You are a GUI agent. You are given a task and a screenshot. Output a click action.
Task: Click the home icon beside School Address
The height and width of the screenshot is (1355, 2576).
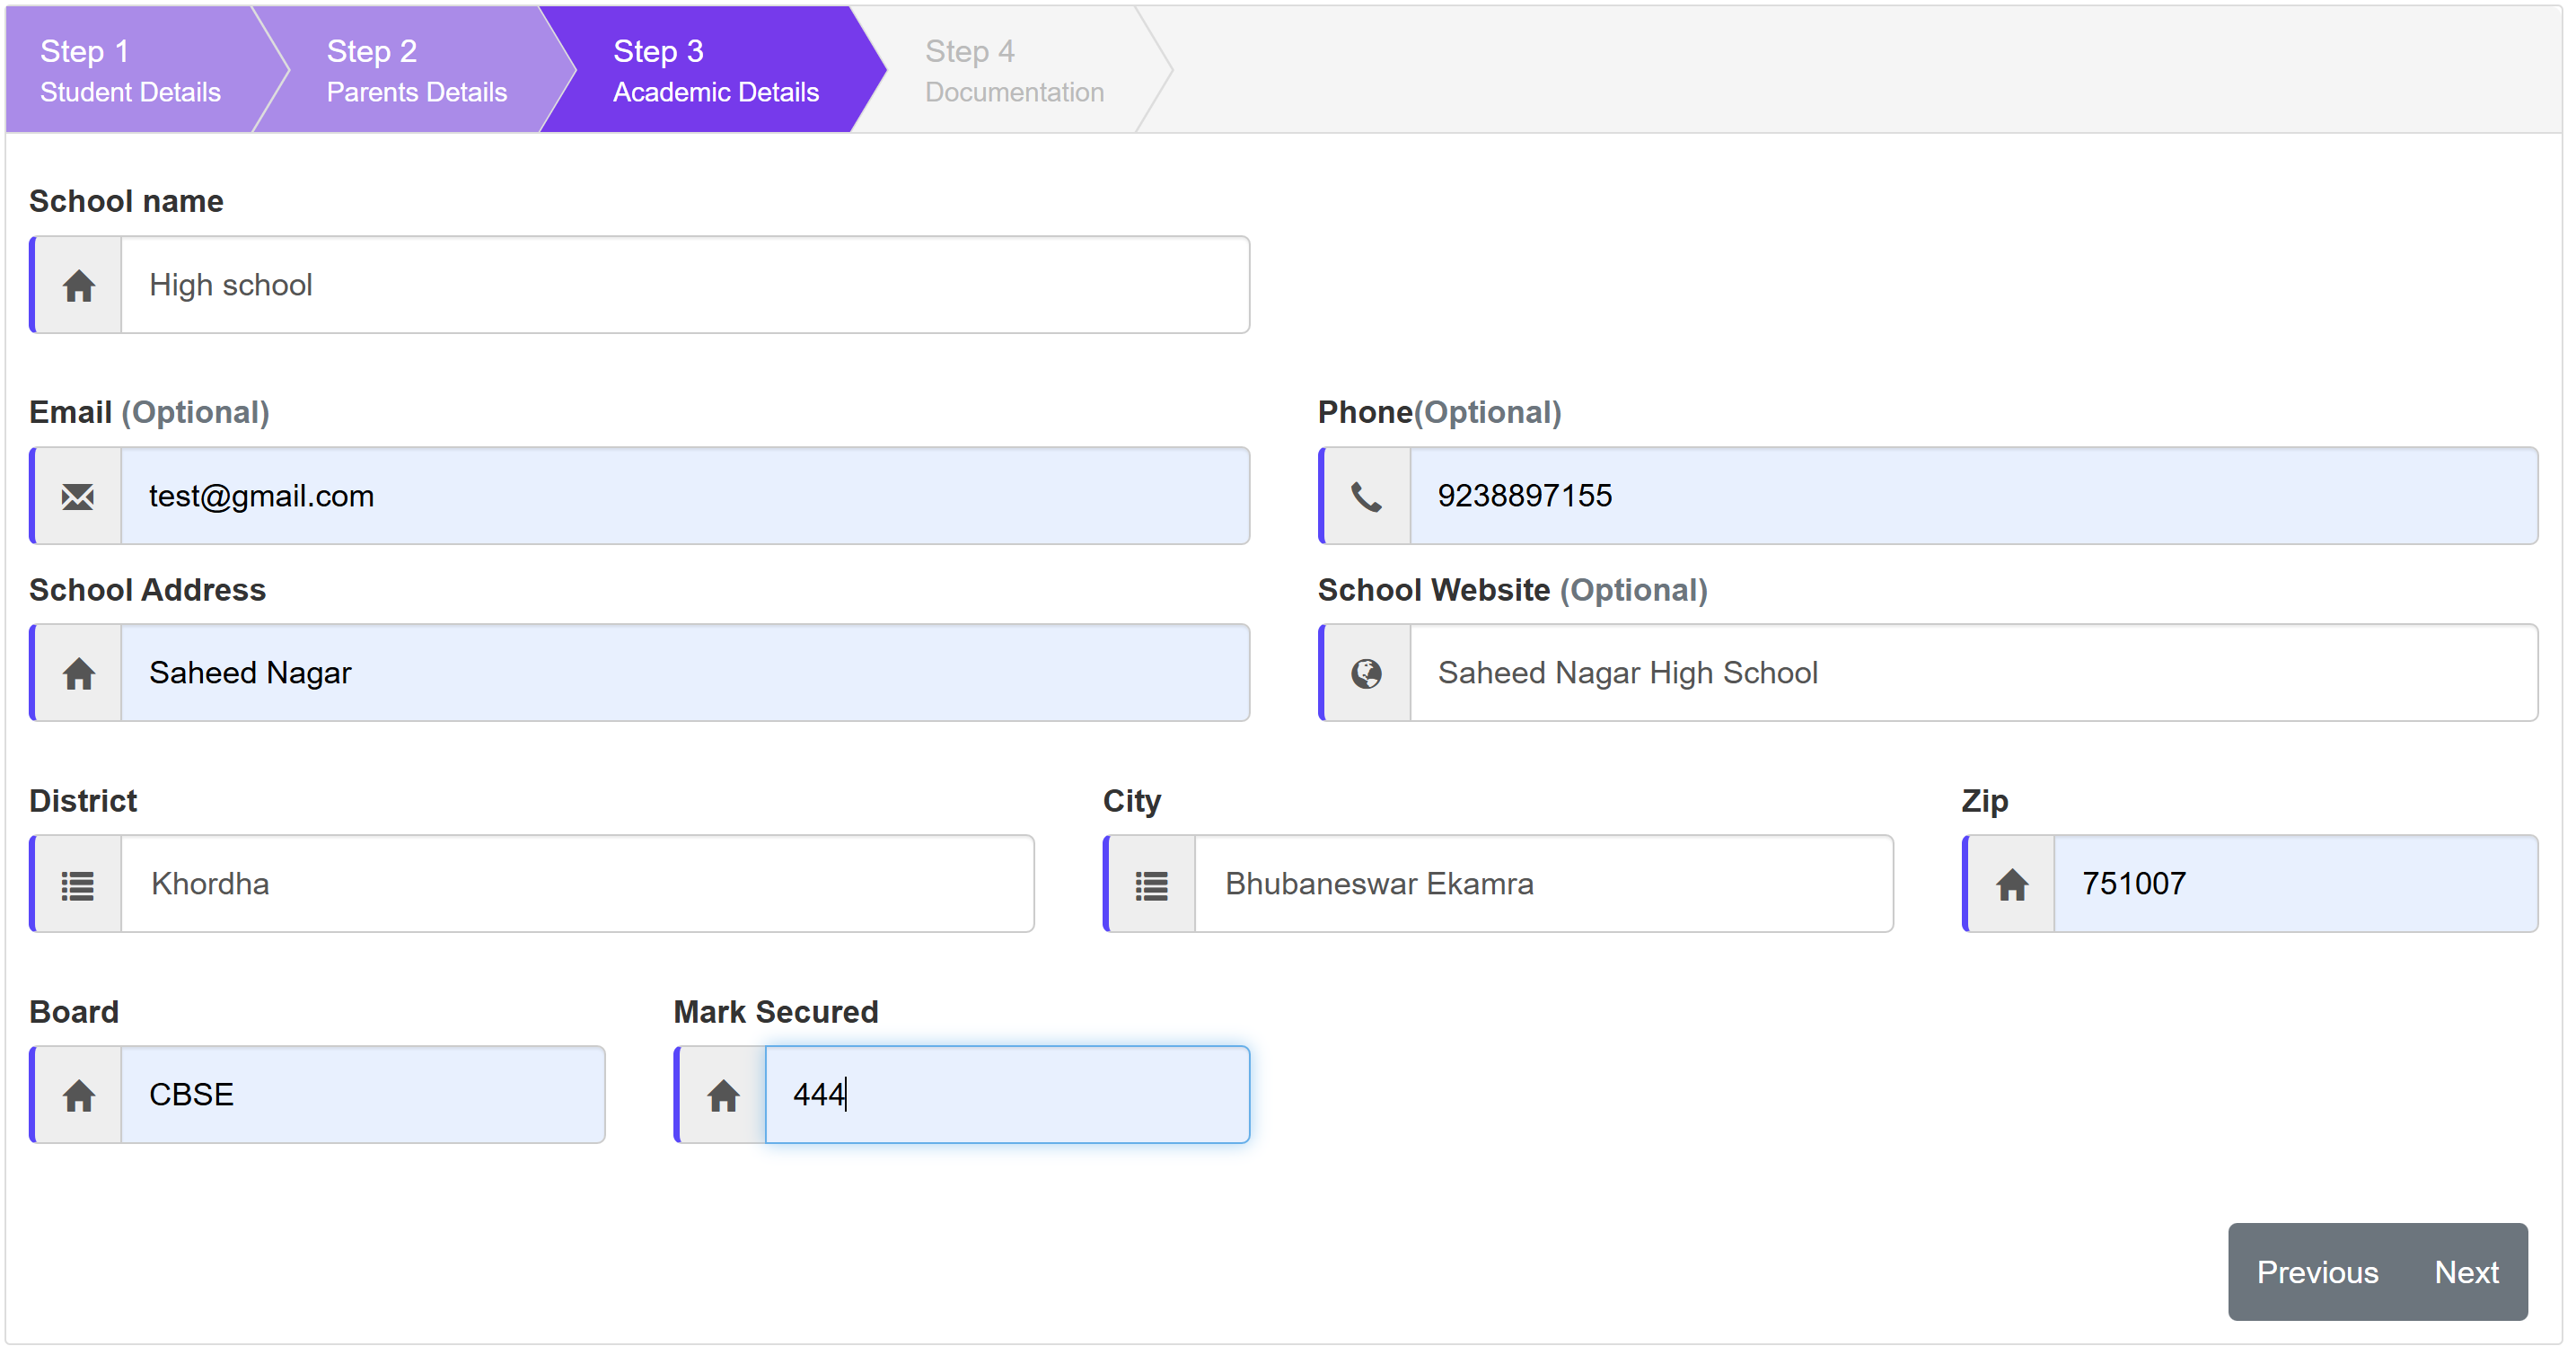tap(78, 674)
